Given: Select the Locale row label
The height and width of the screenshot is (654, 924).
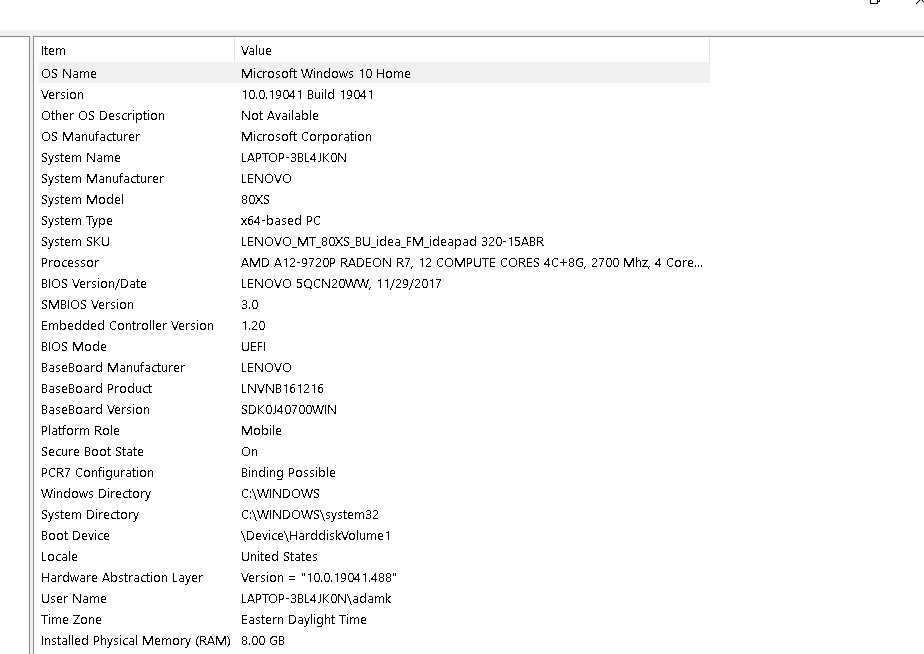Looking at the screenshot, I should pyautogui.click(x=60, y=557).
